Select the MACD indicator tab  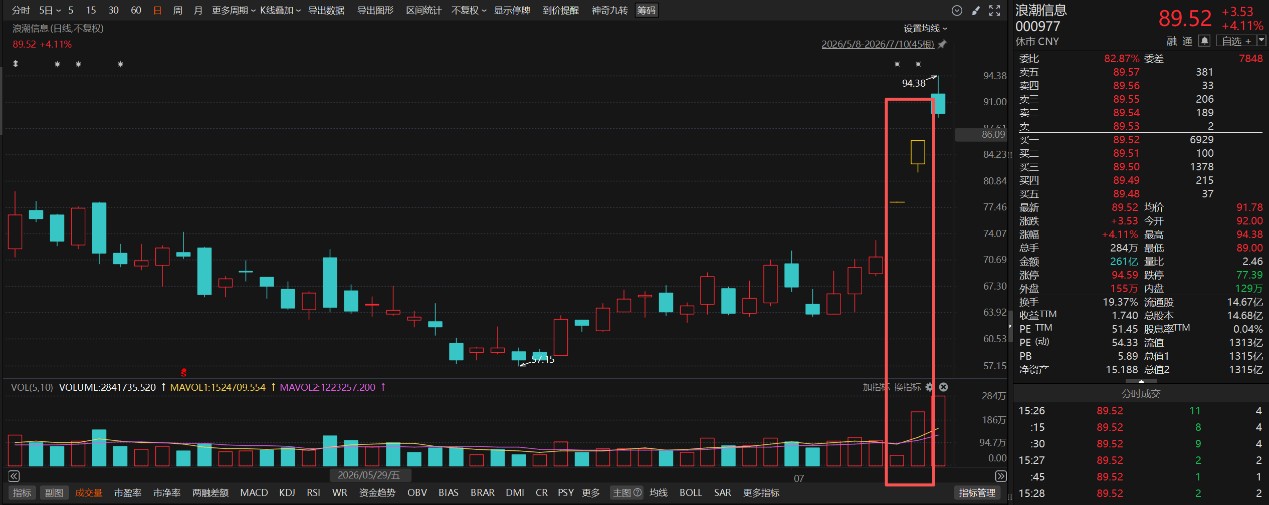coord(254,493)
